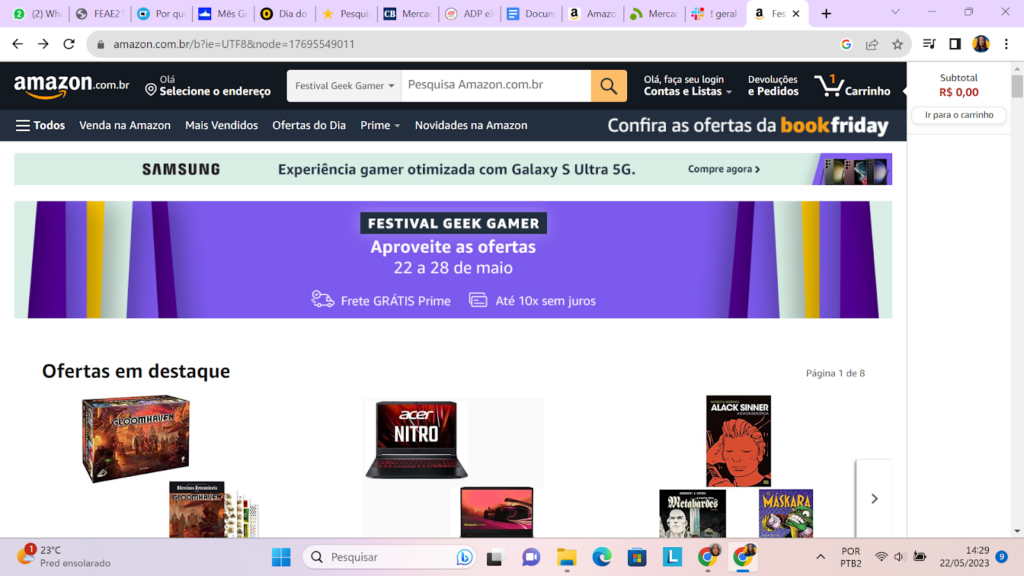Close the current Fes browser tab
This screenshot has width=1024, height=576.
pyautogui.click(x=796, y=14)
